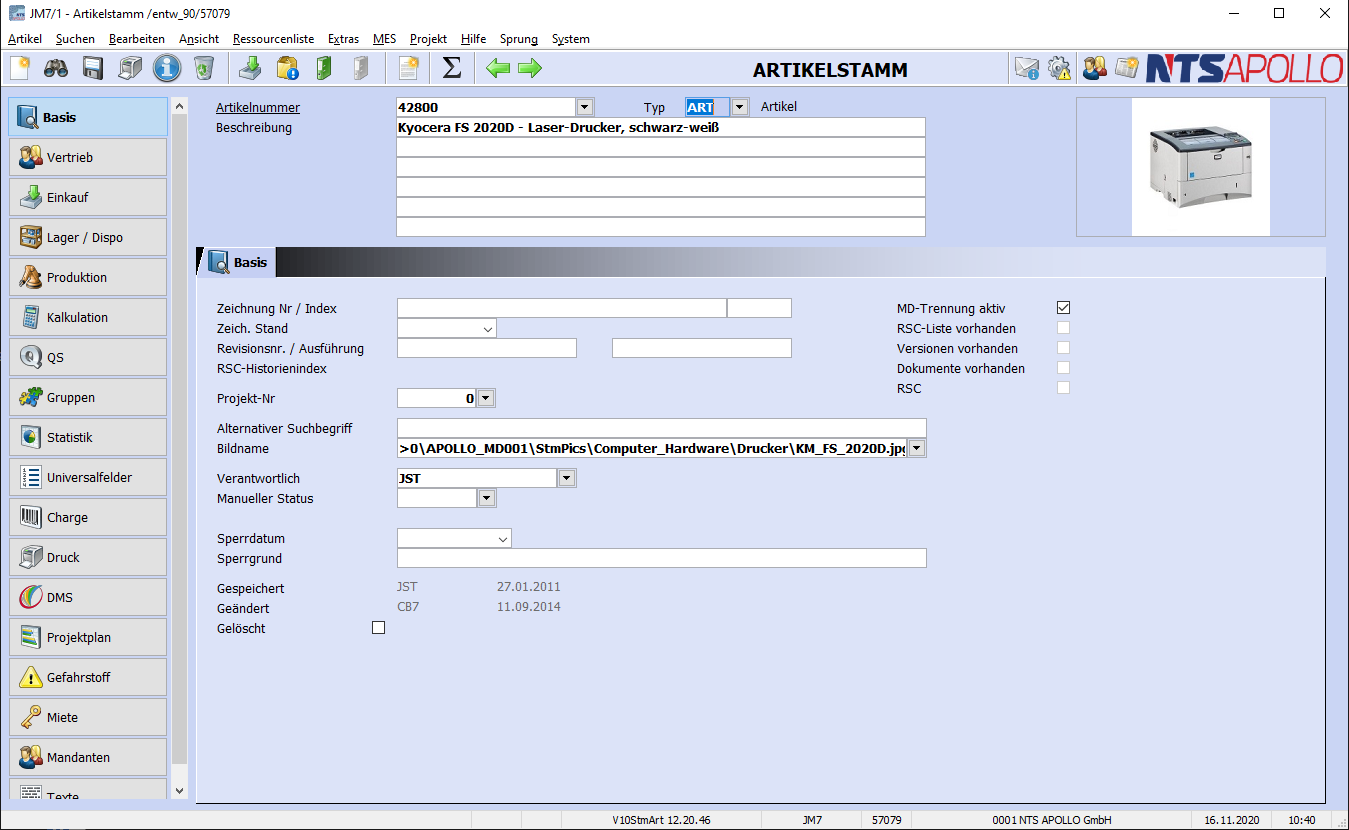
Task: Open the newspaper news icon
Action: [x=1127, y=68]
